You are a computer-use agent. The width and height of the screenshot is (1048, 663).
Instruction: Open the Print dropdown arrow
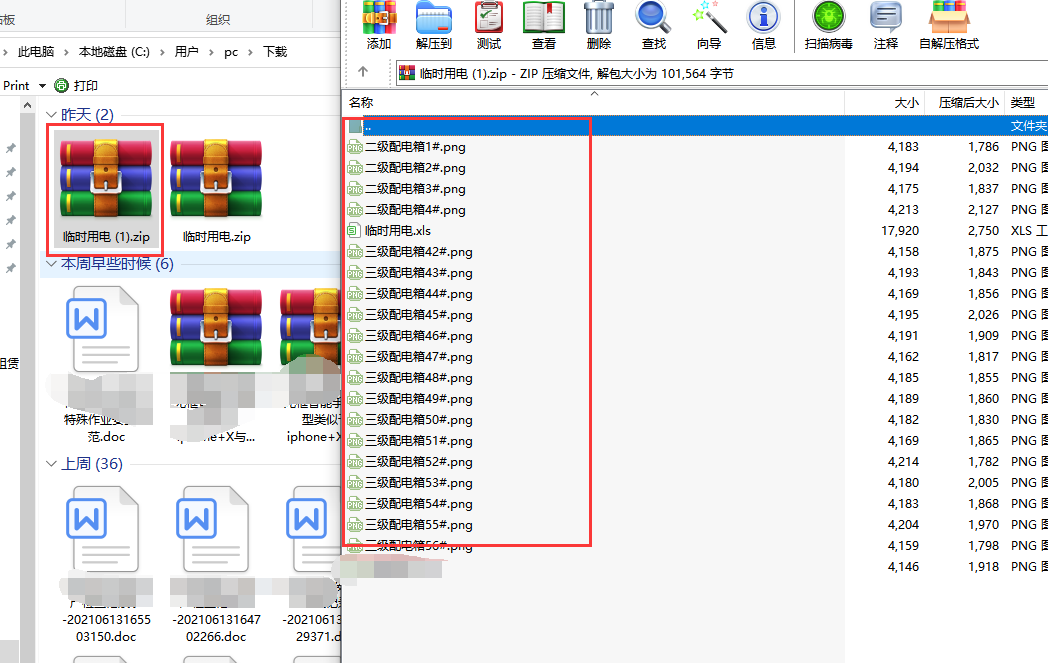(41, 86)
